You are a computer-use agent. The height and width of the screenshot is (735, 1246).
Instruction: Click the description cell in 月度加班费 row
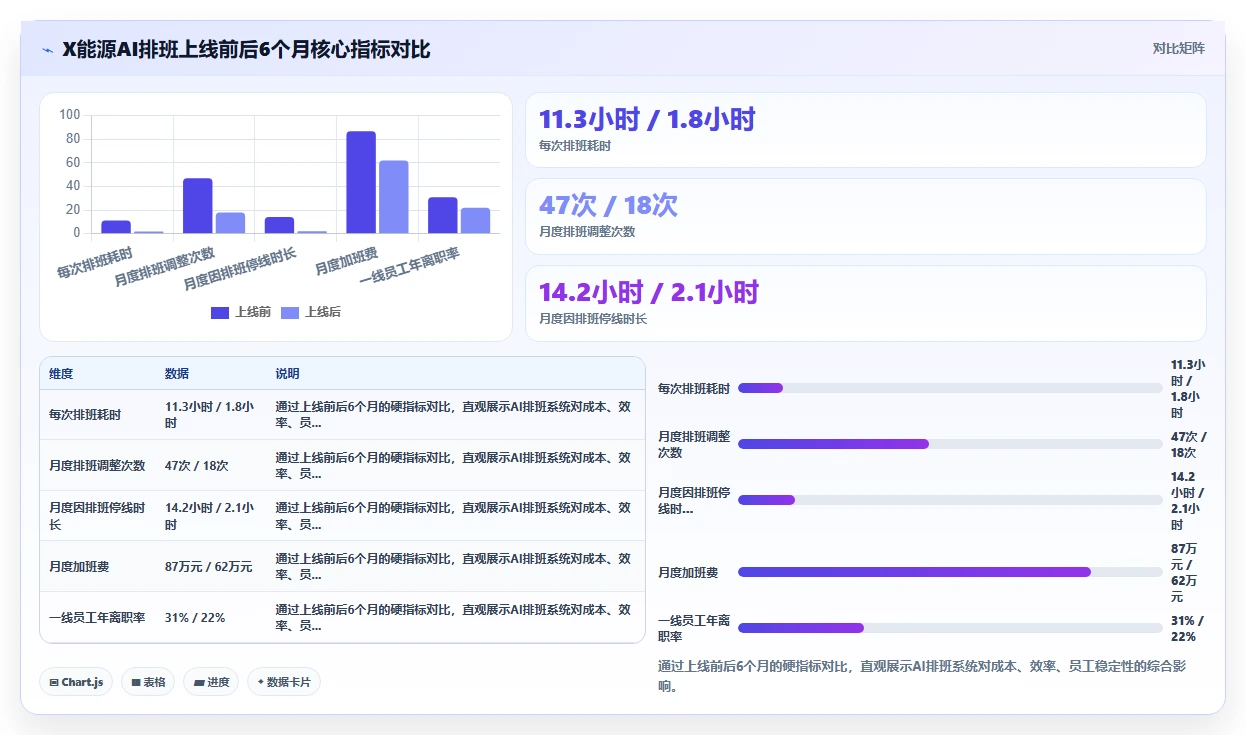[453, 567]
